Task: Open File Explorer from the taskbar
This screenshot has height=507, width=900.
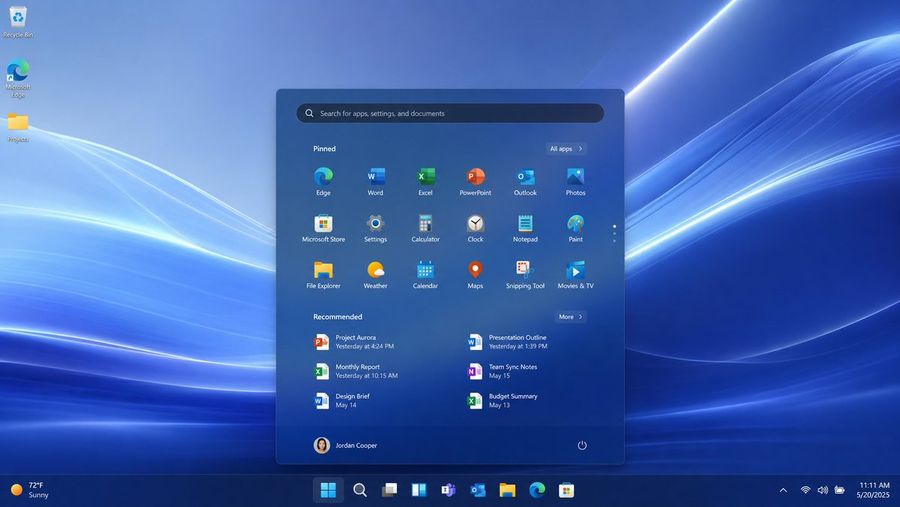Action: coord(507,490)
